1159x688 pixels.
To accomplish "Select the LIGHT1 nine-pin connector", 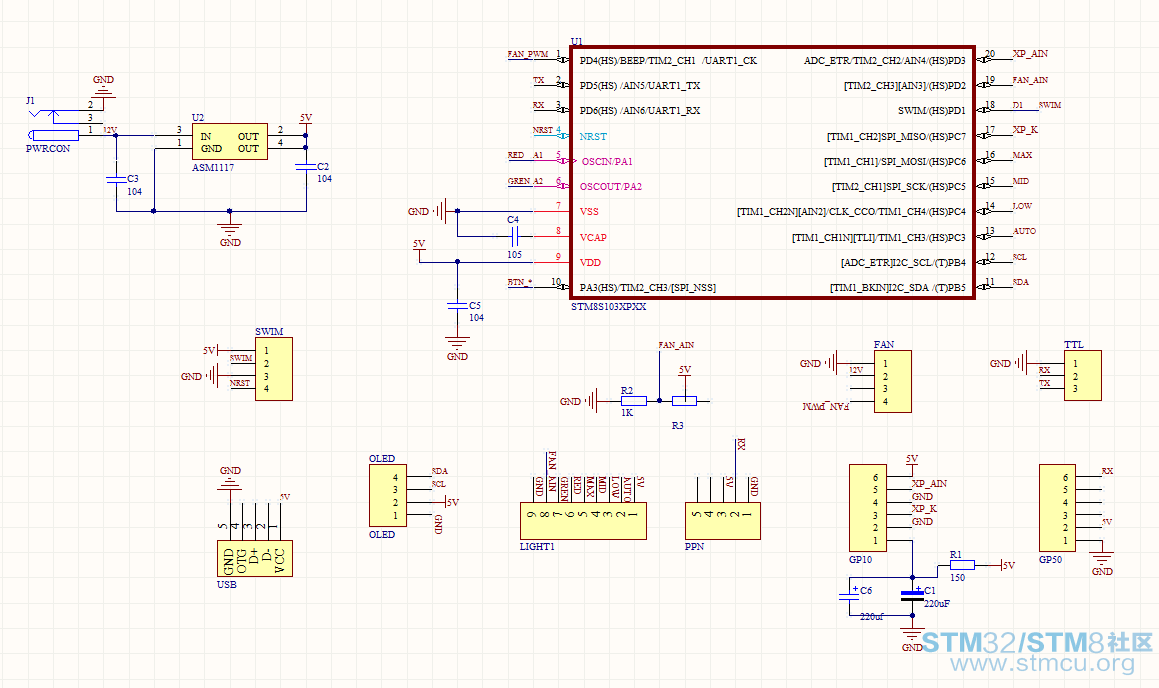I will (583, 521).
